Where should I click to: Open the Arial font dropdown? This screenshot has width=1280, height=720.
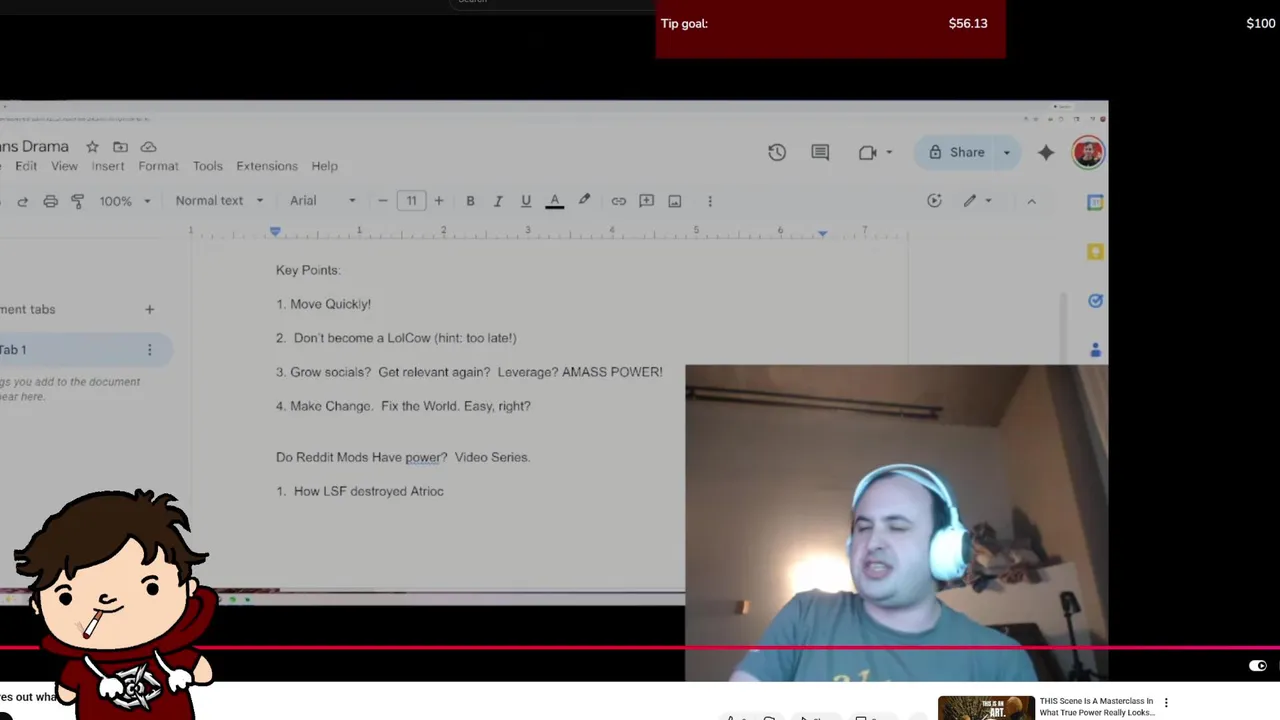click(322, 201)
